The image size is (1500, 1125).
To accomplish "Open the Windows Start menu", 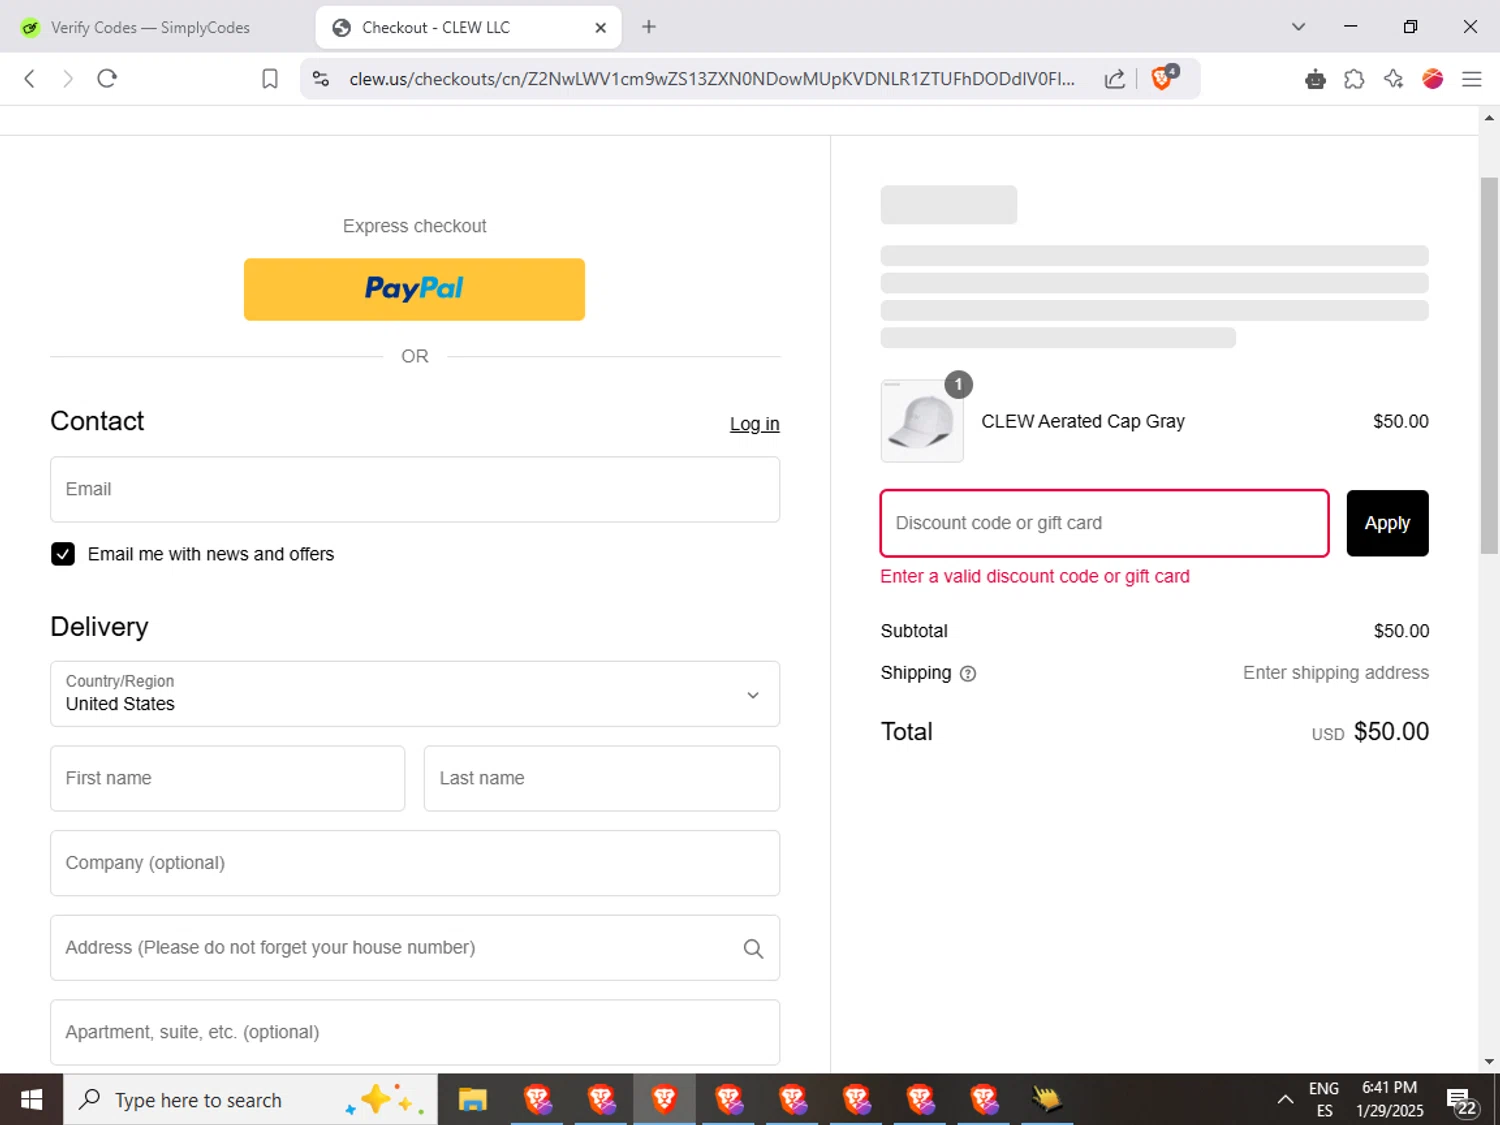I will click(31, 1100).
